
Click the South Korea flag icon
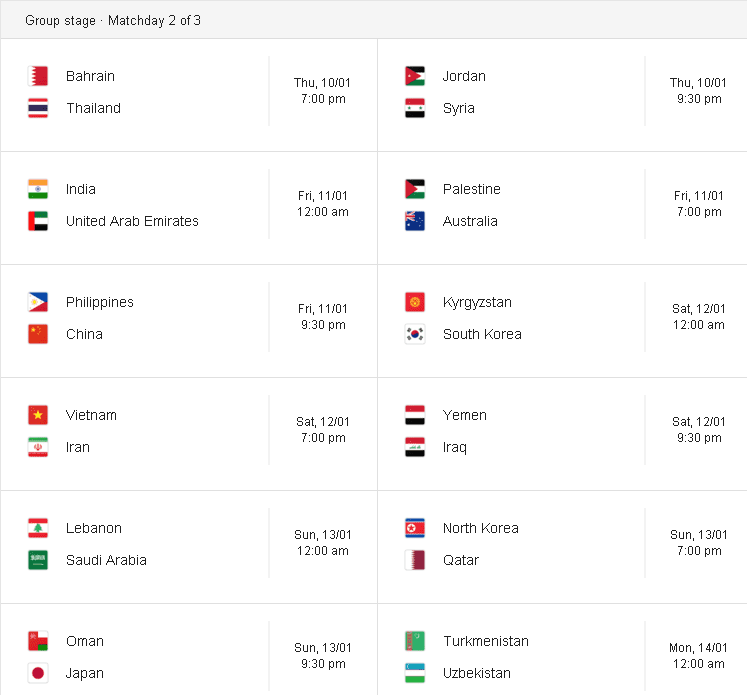click(x=415, y=334)
